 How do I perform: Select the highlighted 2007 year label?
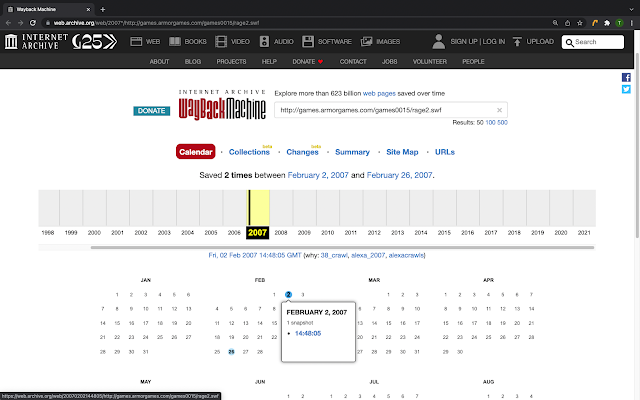click(258, 233)
